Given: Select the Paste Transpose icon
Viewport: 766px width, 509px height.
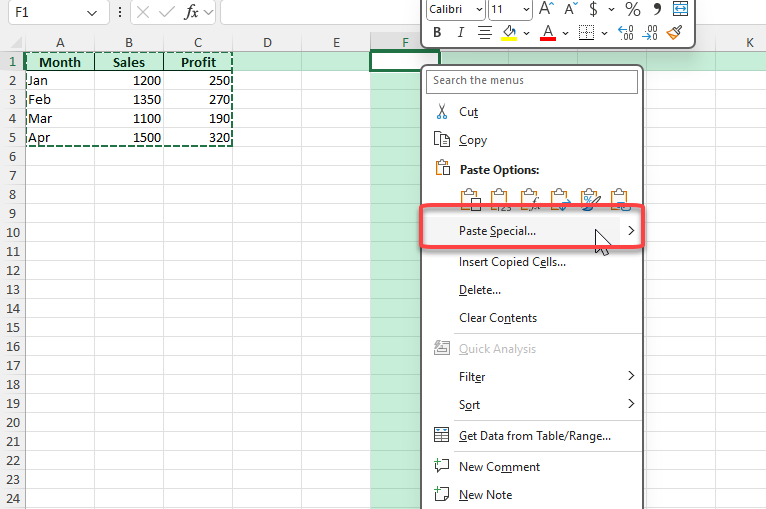Looking at the screenshot, I should click(560, 199).
